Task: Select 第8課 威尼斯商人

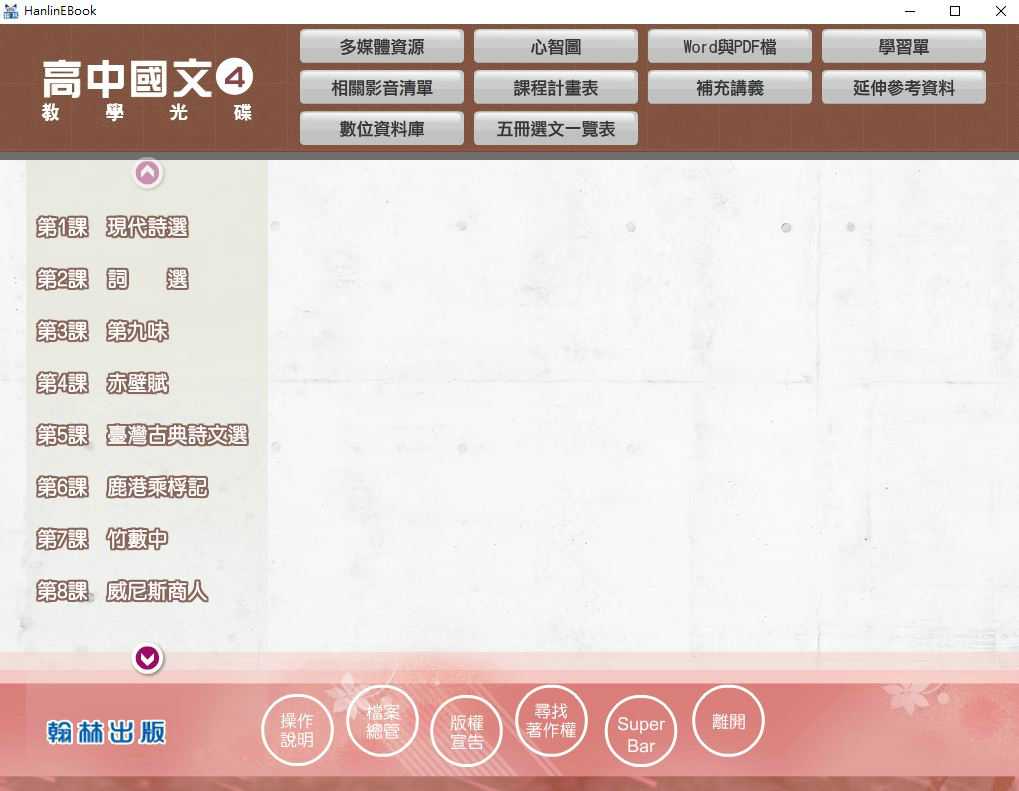Action: pyautogui.click(x=122, y=591)
